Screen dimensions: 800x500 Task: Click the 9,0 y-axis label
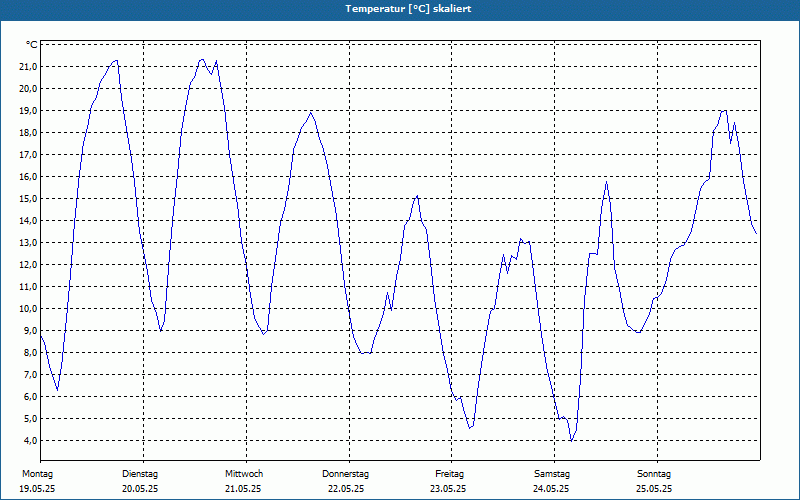[30, 331]
